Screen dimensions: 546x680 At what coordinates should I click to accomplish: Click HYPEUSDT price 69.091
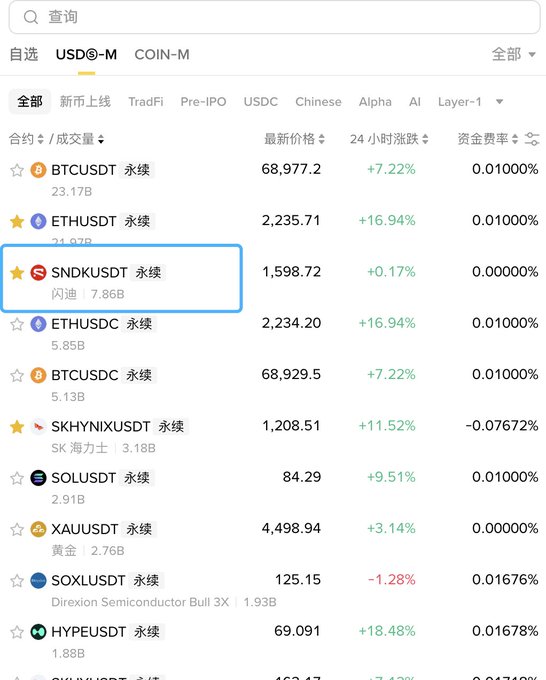pos(298,631)
